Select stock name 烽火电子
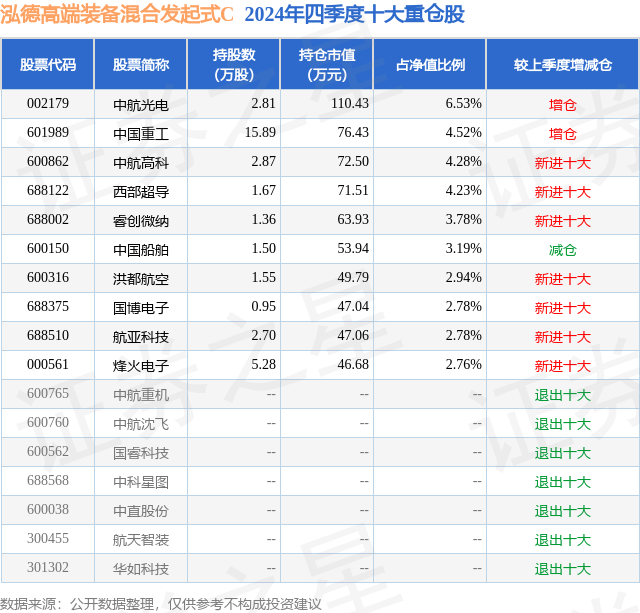The image size is (640, 613). [141, 366]
